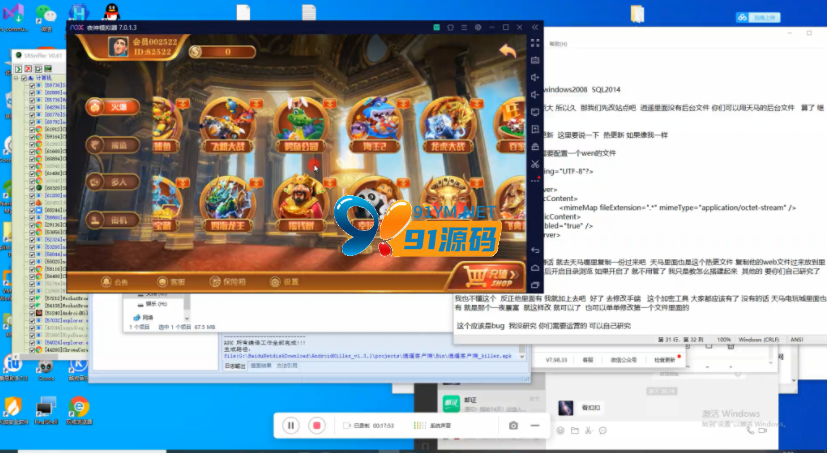This screenshot has height=453, width=836.
Task: Click Nox theme shirt icon in title bar
Action: pos(450,27)
